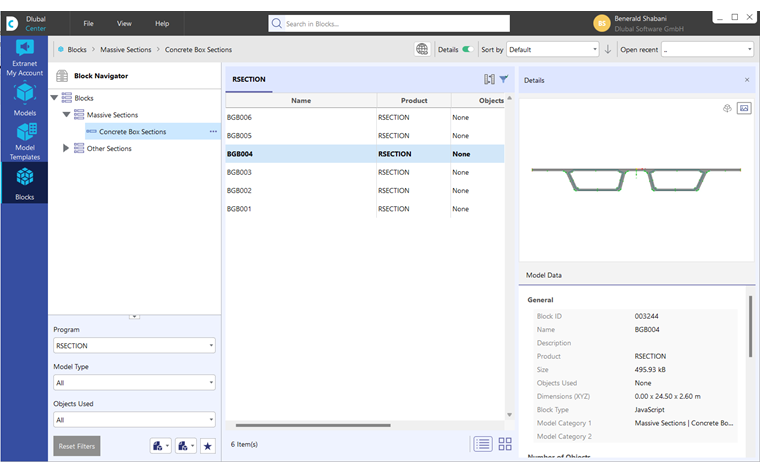Open the second block export dropdown button
Image resolution: width=760 pixels, height=473 pixels.
coord(186,446)
